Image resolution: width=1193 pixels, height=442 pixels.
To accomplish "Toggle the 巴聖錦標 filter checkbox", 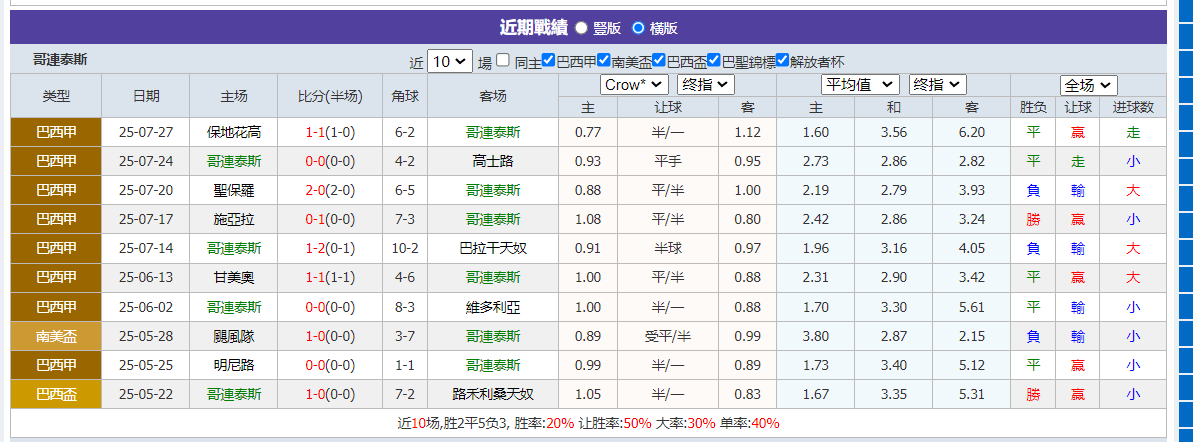I will (x=714, y=60).
